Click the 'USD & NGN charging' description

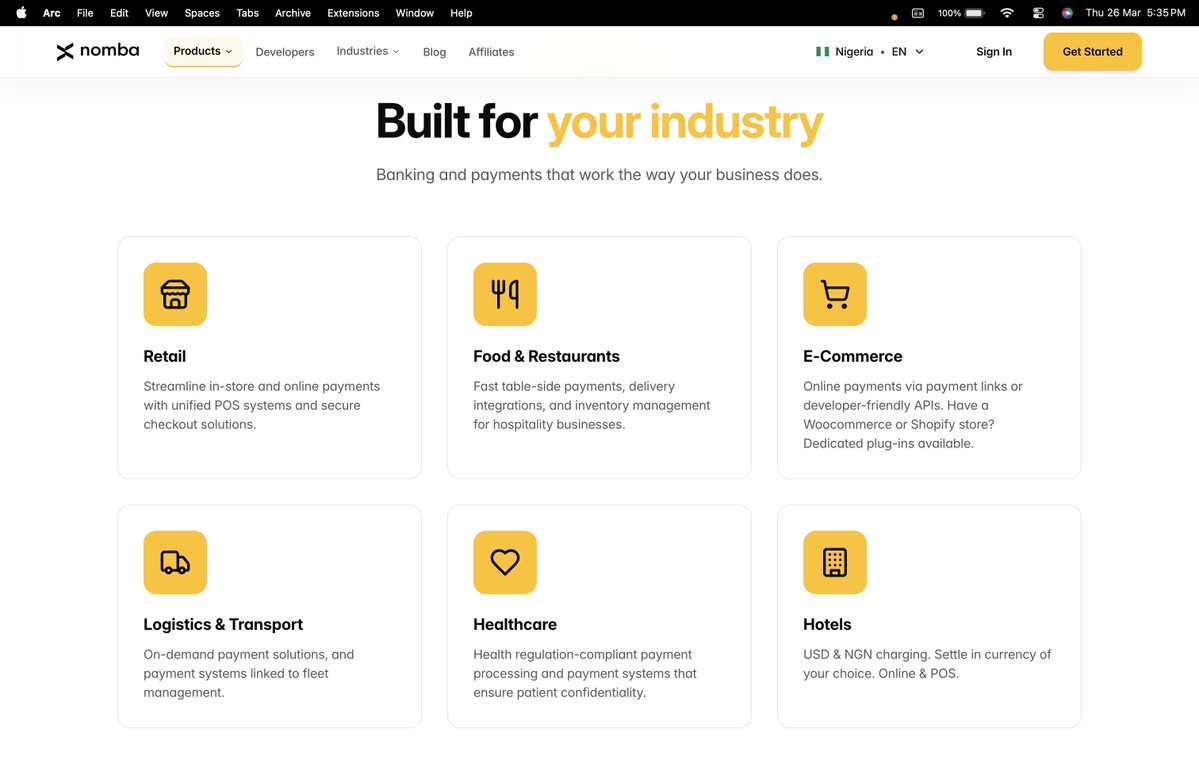(927, 664)
